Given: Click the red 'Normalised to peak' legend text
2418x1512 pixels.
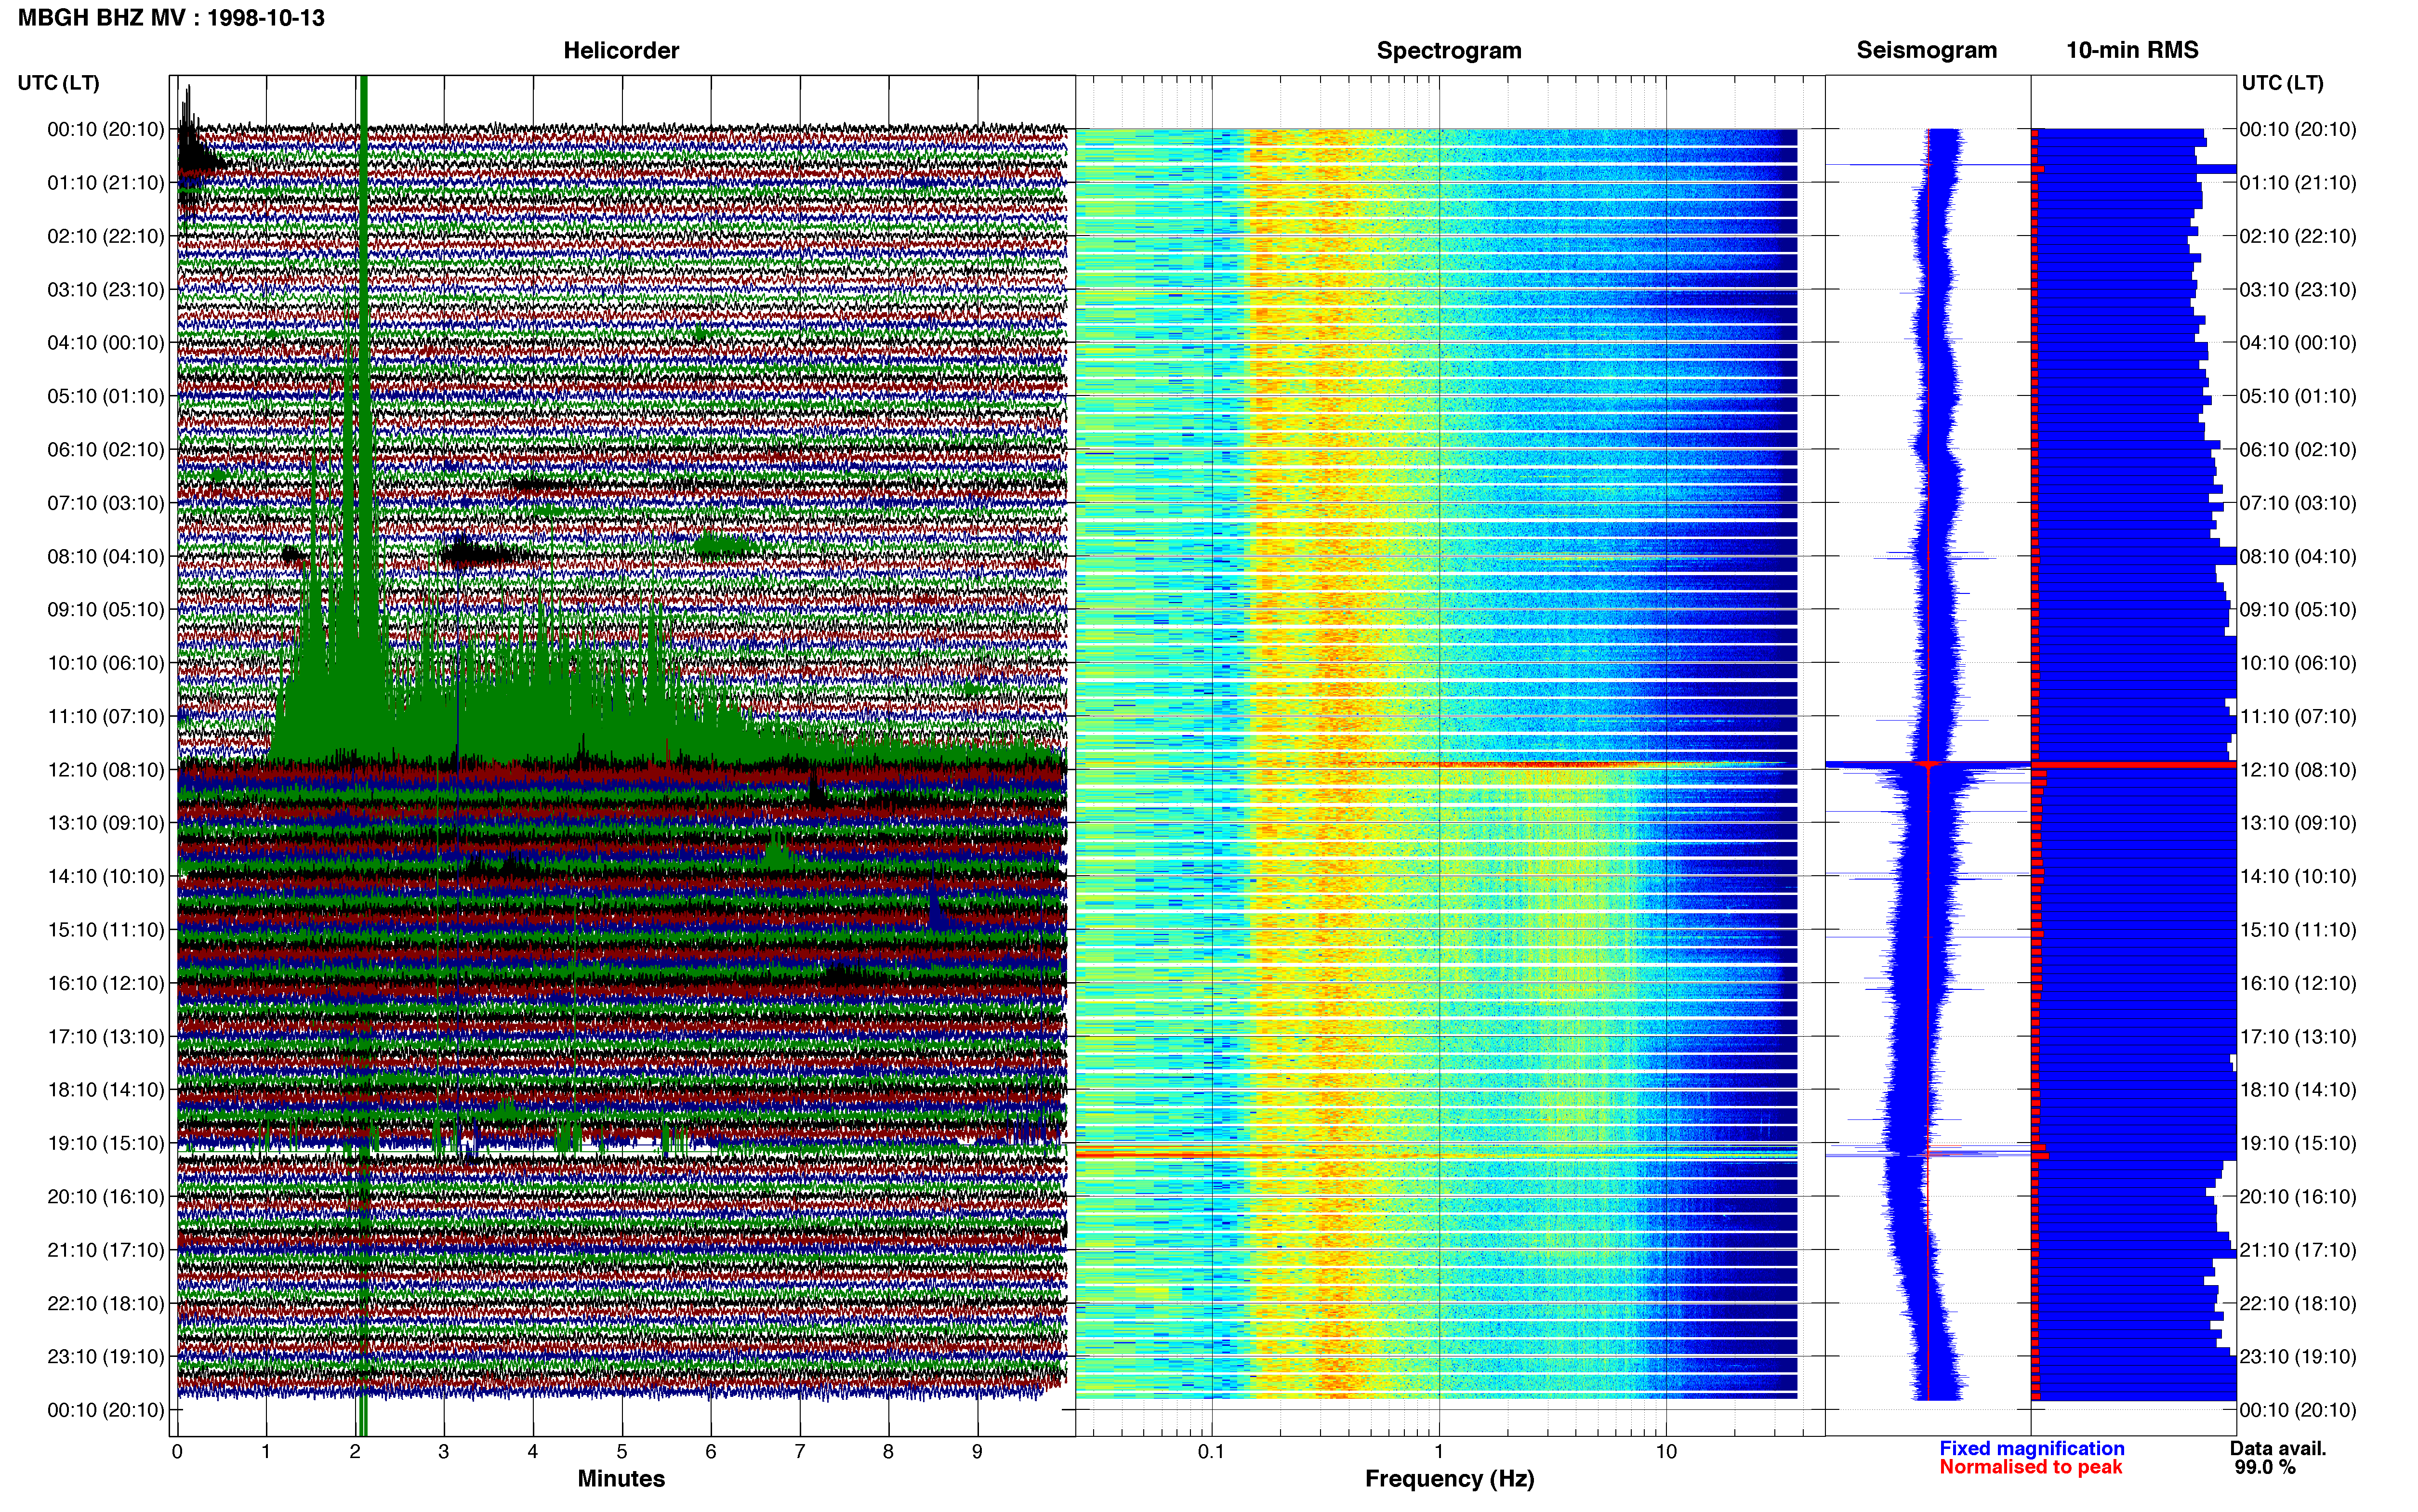Looking at the screenshot, I should pyautogui.click(x=2030, y=1467).
